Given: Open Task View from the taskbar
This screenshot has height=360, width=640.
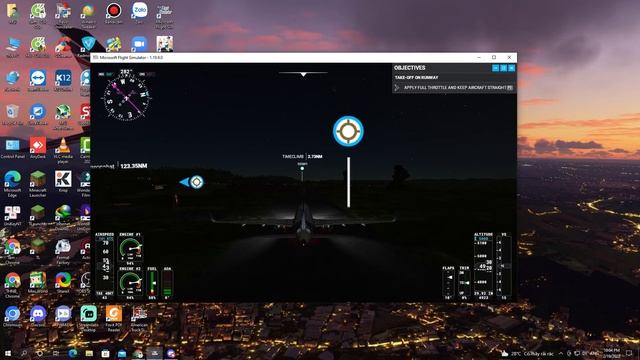Looking at the screenshot, I should click(x=56, y=353).
